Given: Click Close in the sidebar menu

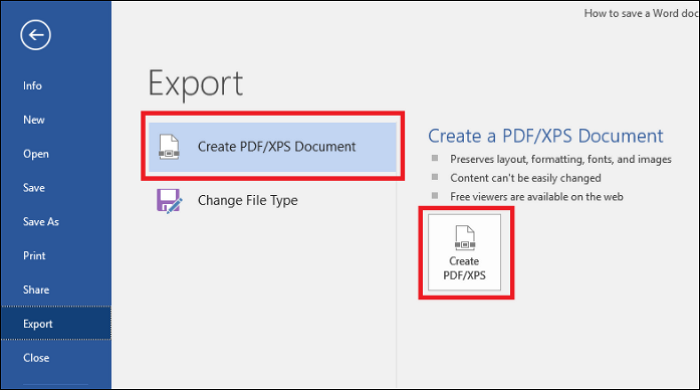Looking at the screenshot, I should click(36, 358).
